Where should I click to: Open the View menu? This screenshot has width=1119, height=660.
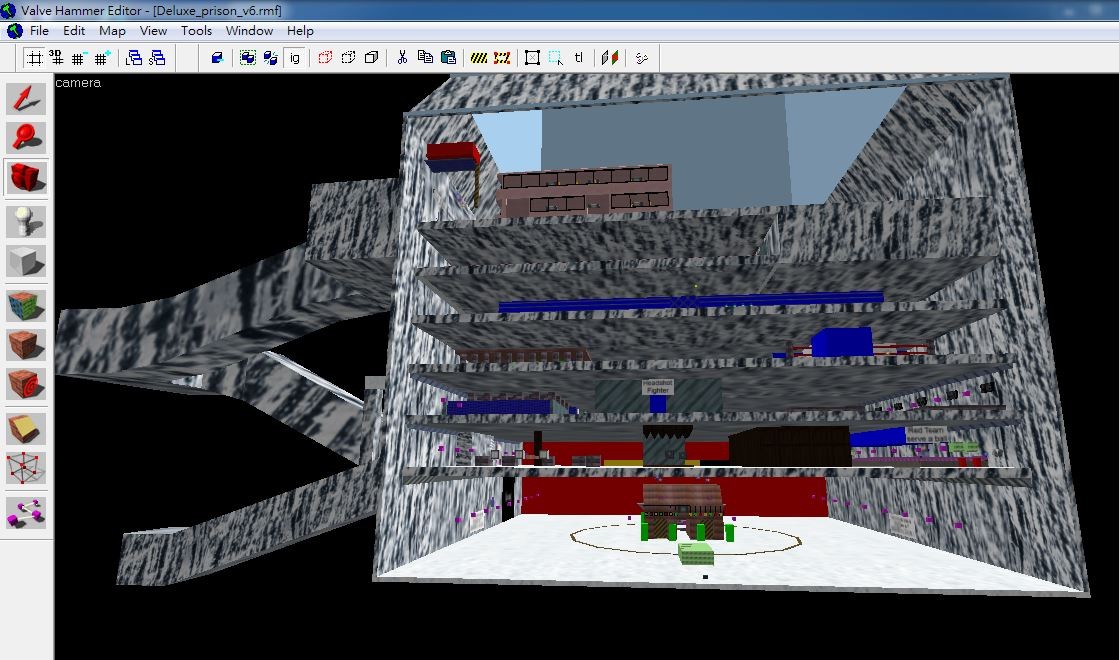point(153,31)
